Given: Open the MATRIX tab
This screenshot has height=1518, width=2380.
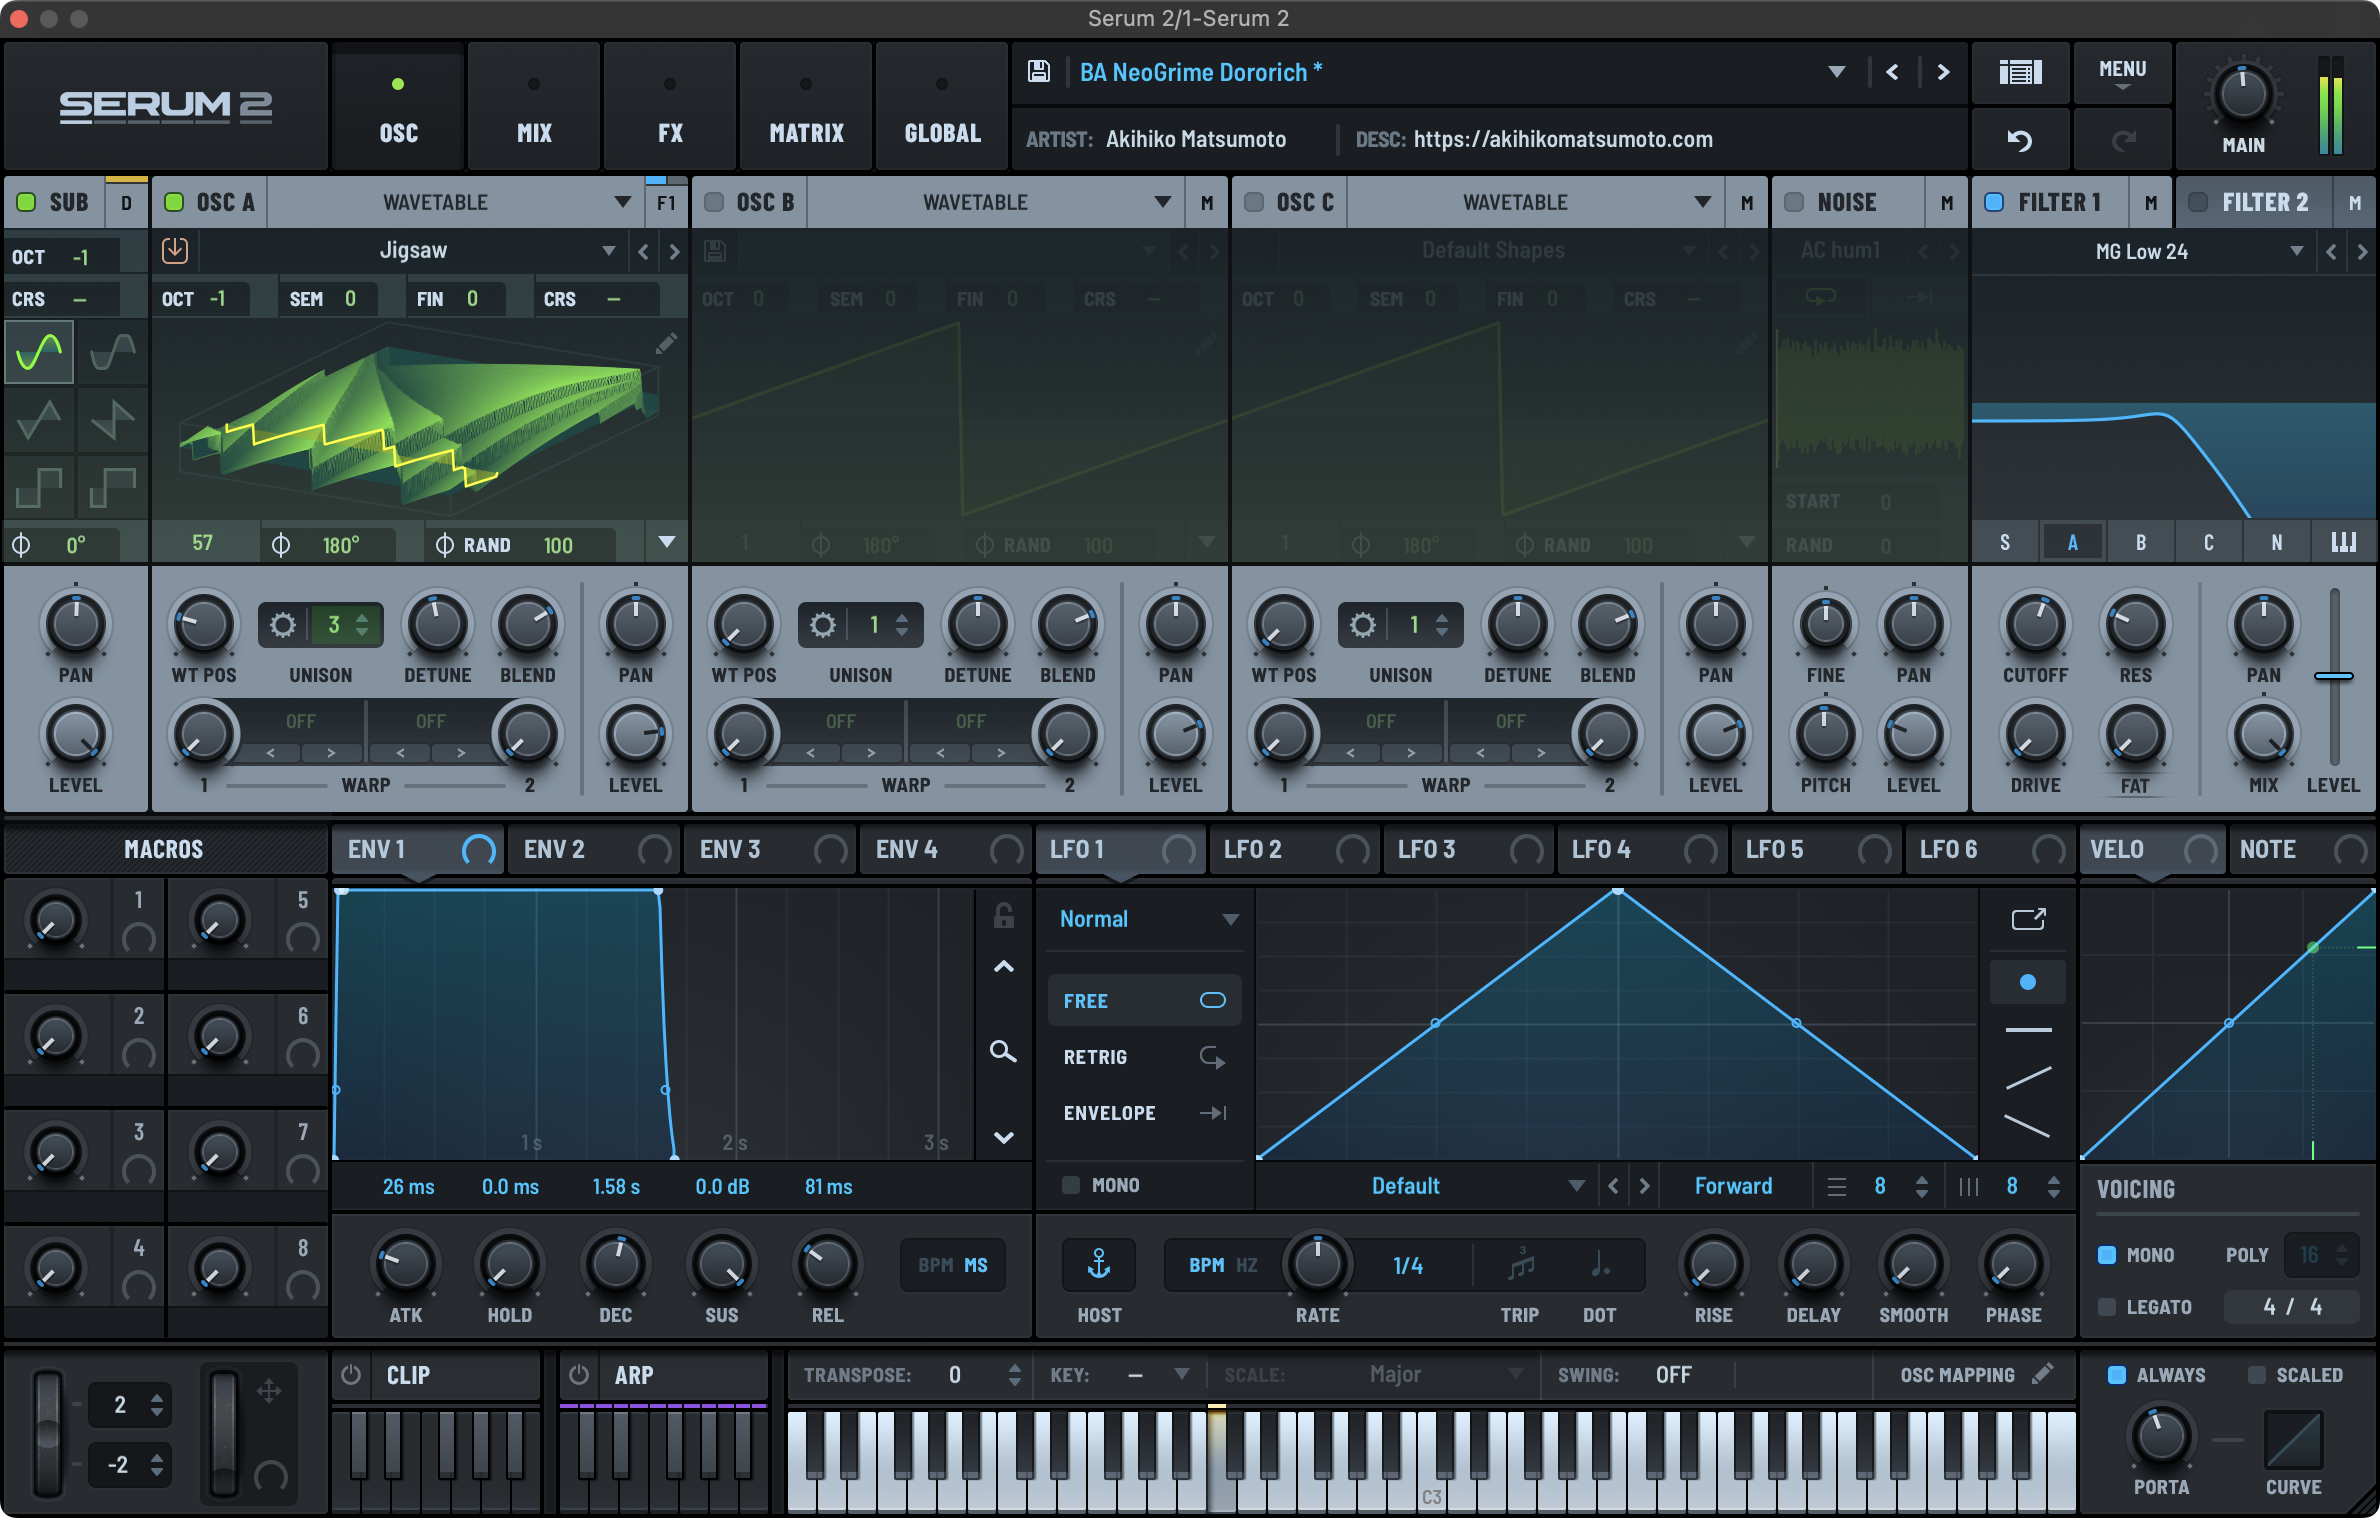Looking at the screenshot, I should click(806, 107).
